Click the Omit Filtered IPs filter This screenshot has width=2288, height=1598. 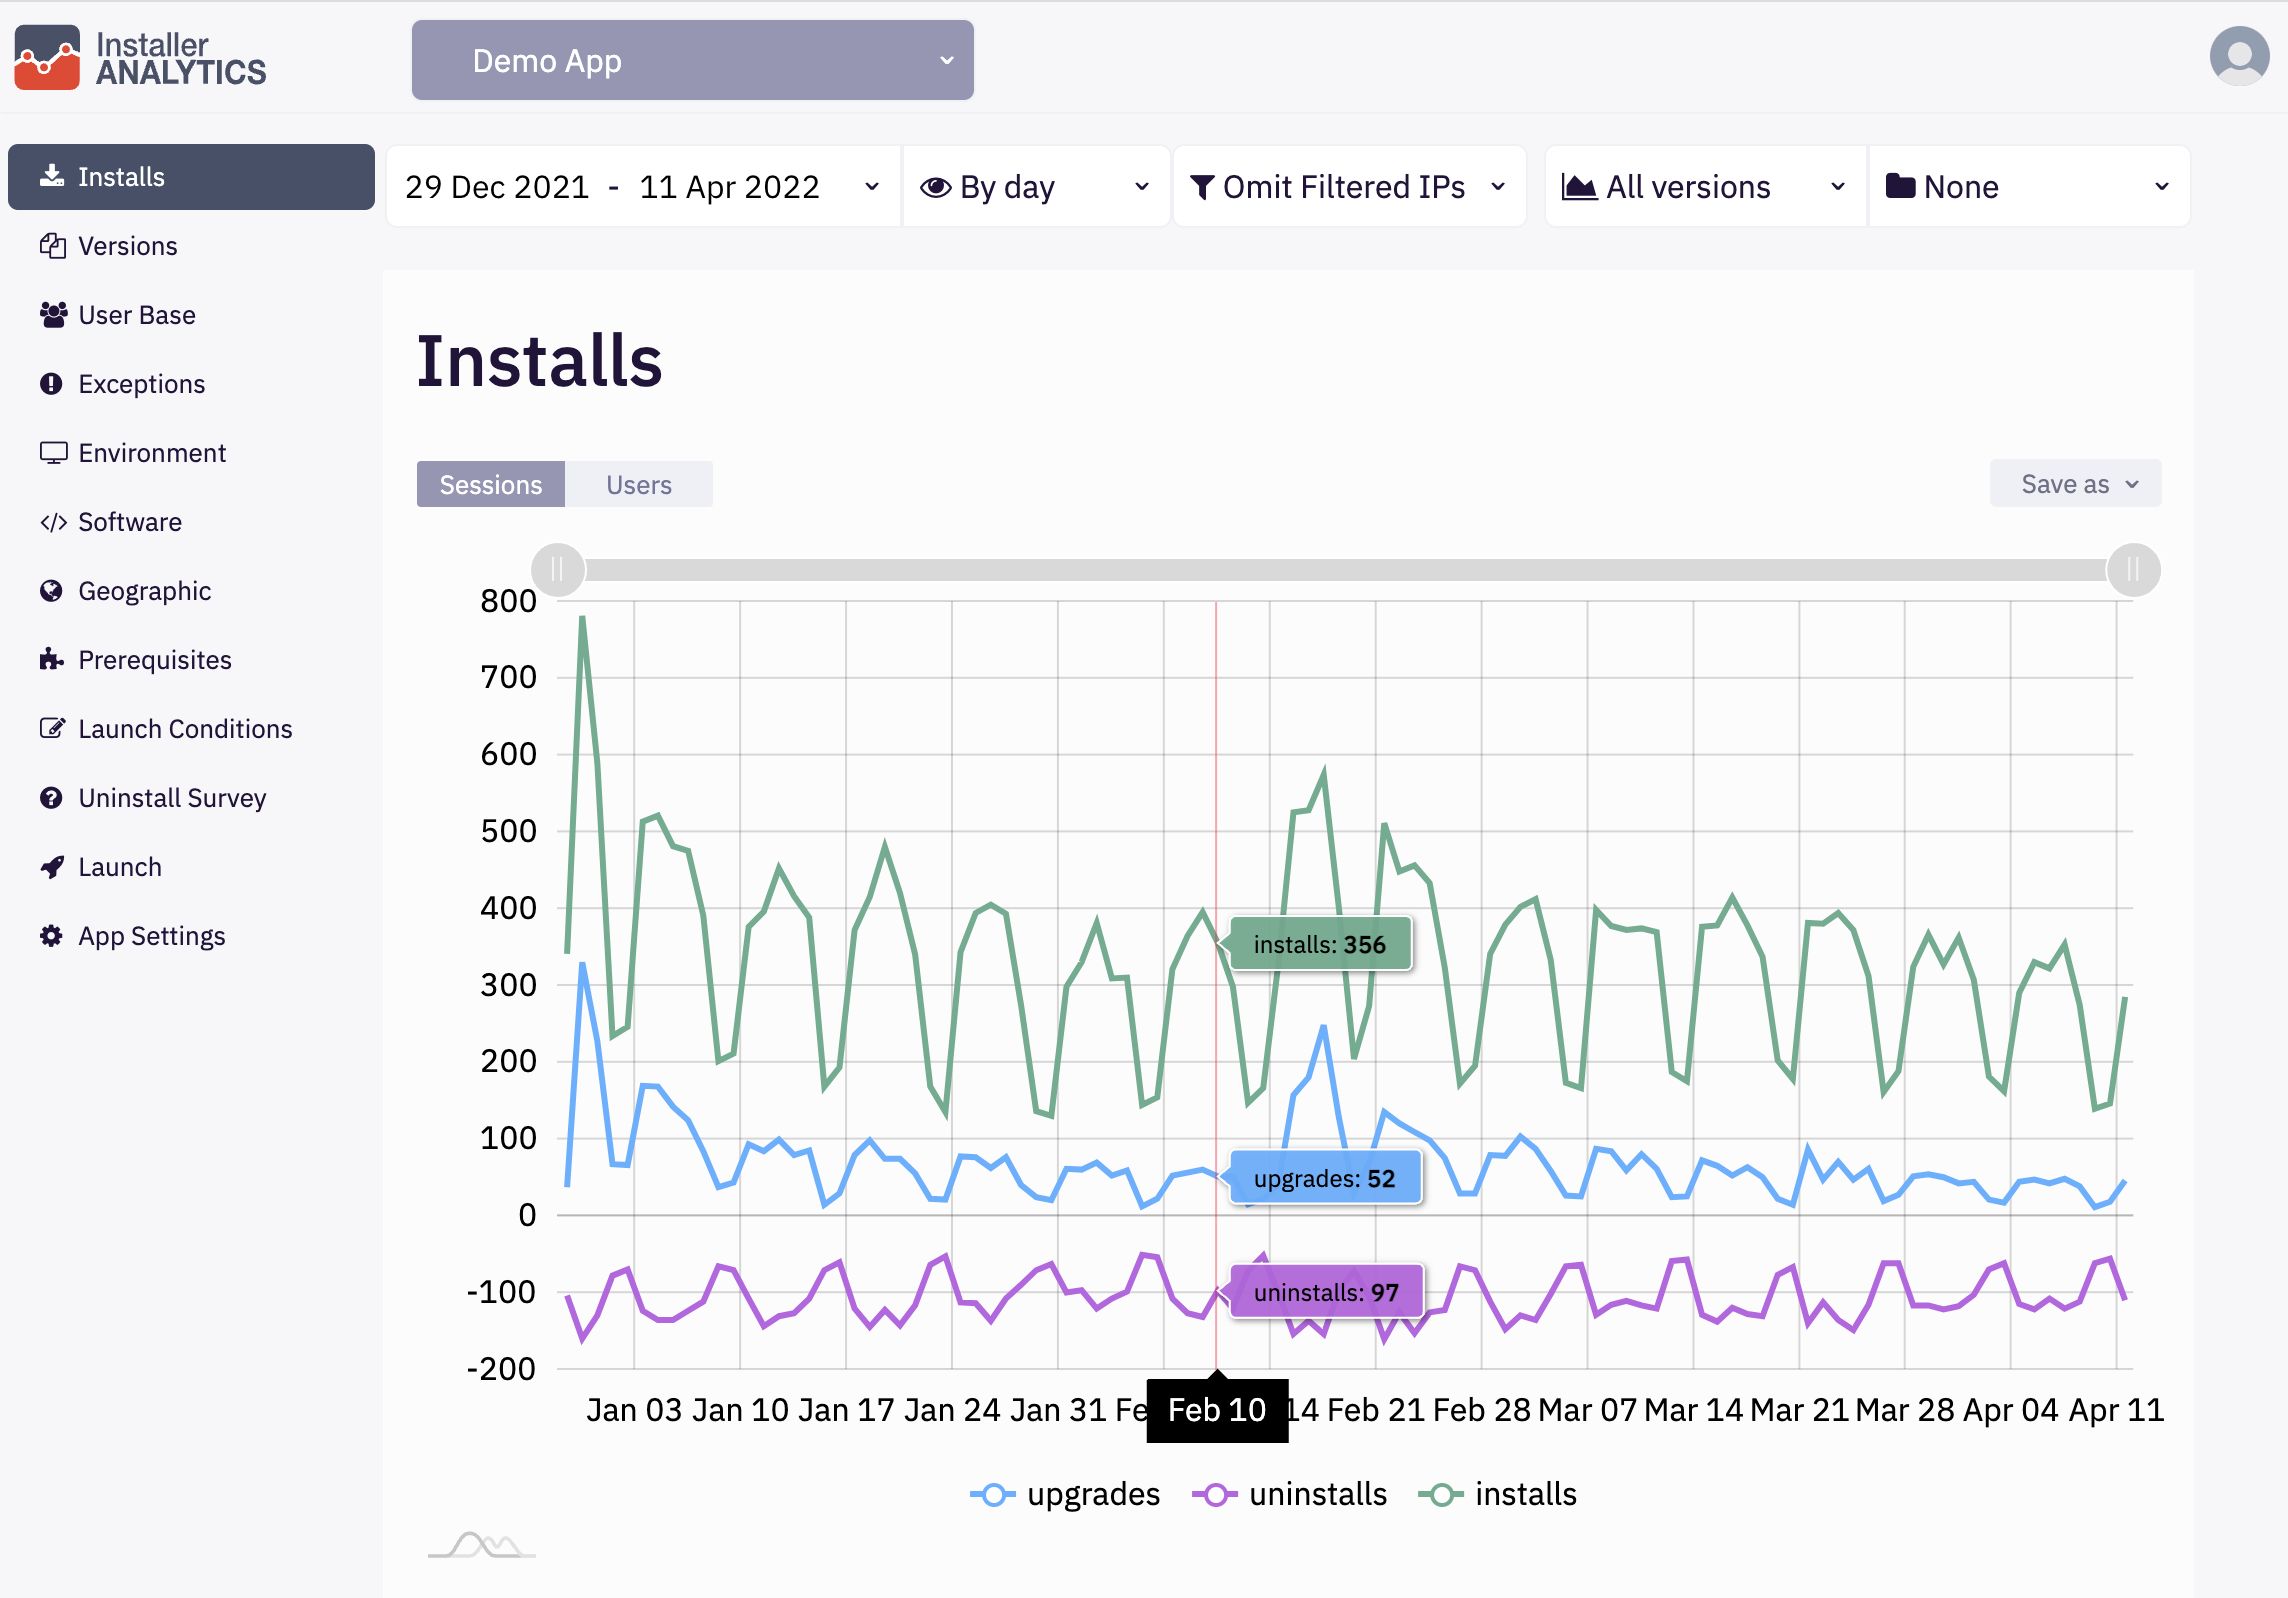coord(1348,186)
